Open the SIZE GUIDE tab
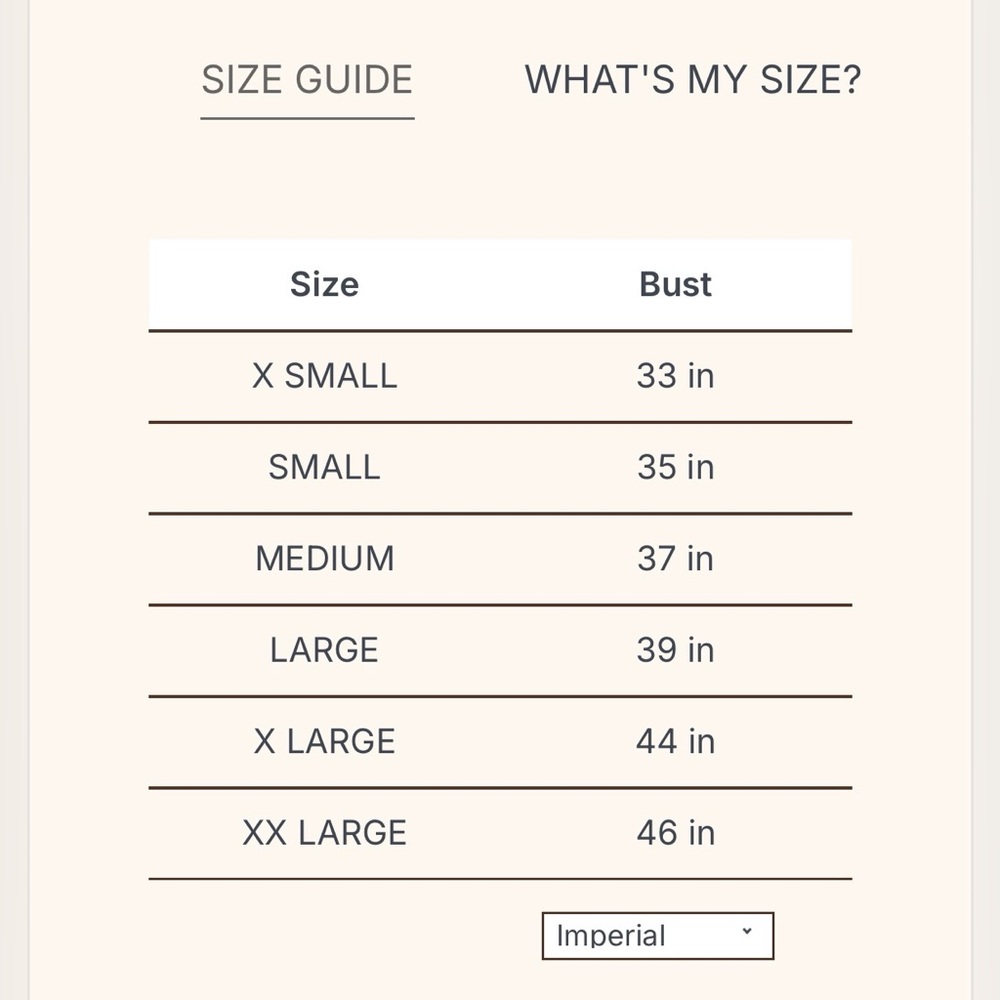1000x1000 pixels. pos(307,80)
